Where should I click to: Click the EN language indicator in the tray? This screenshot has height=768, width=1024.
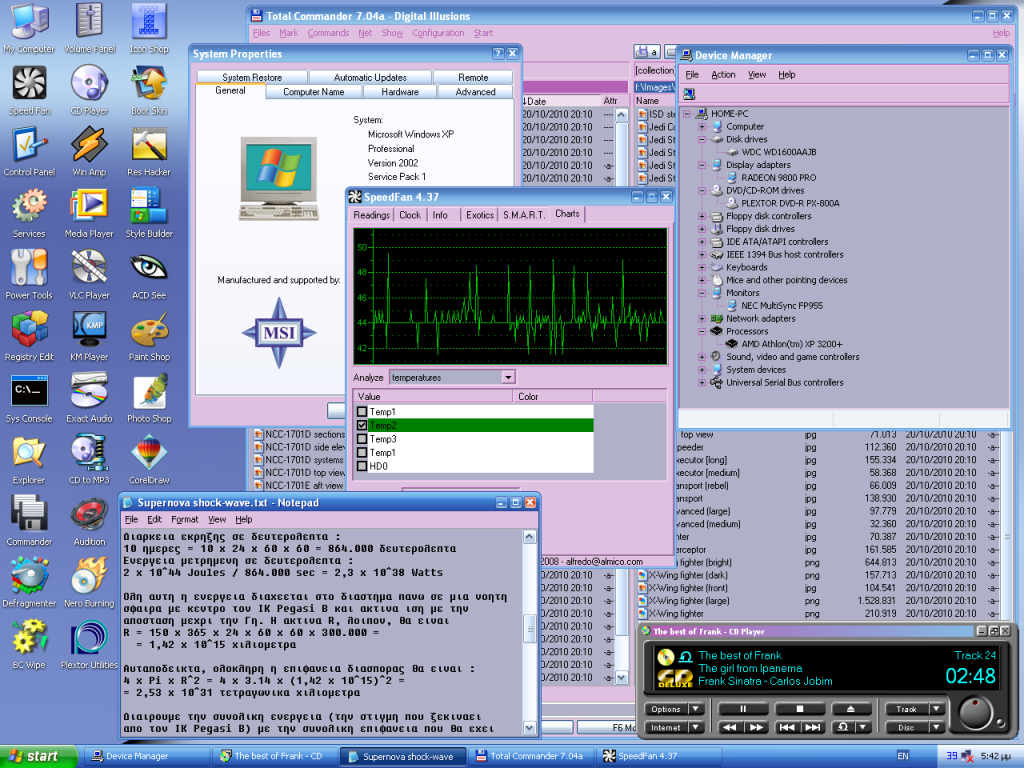[903, 756]
